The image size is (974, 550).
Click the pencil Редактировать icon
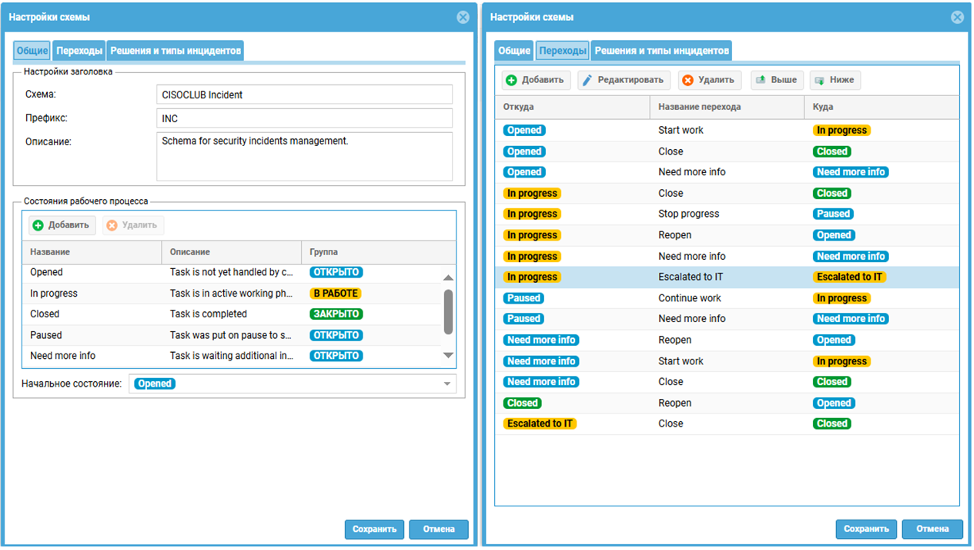click(x=587, y=80)
